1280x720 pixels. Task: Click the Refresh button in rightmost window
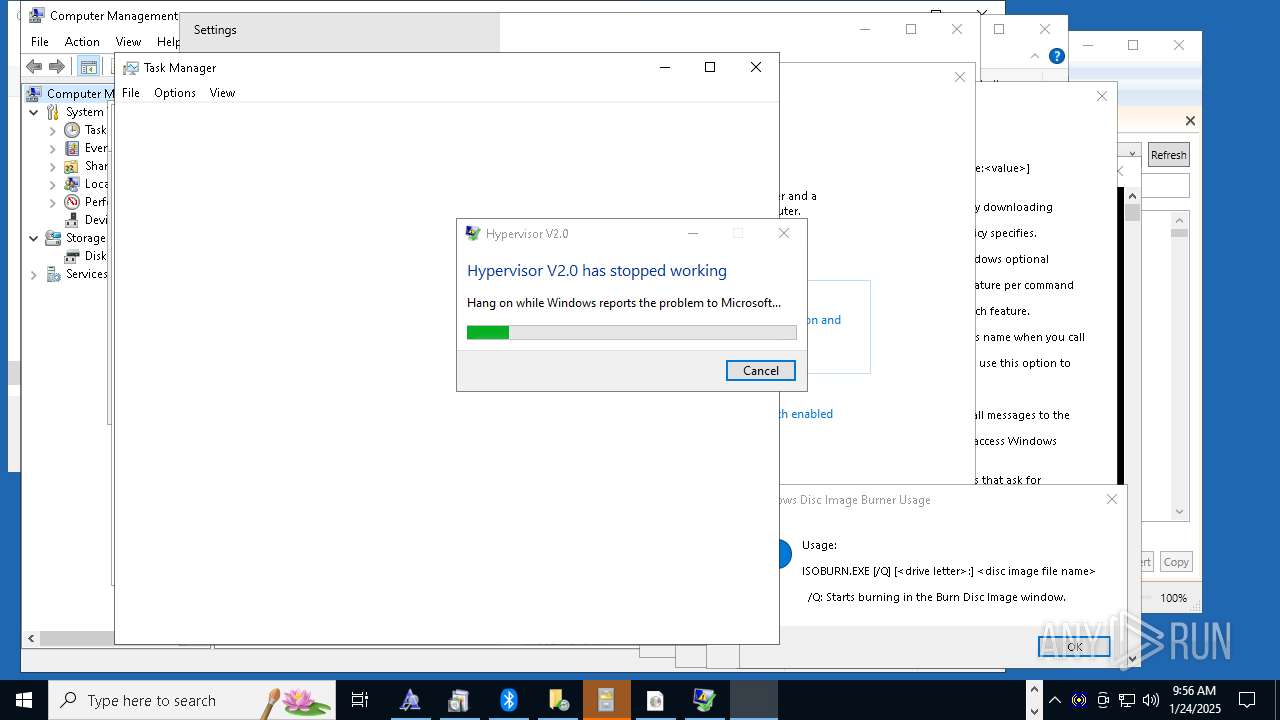click(x=1168, y=154)
